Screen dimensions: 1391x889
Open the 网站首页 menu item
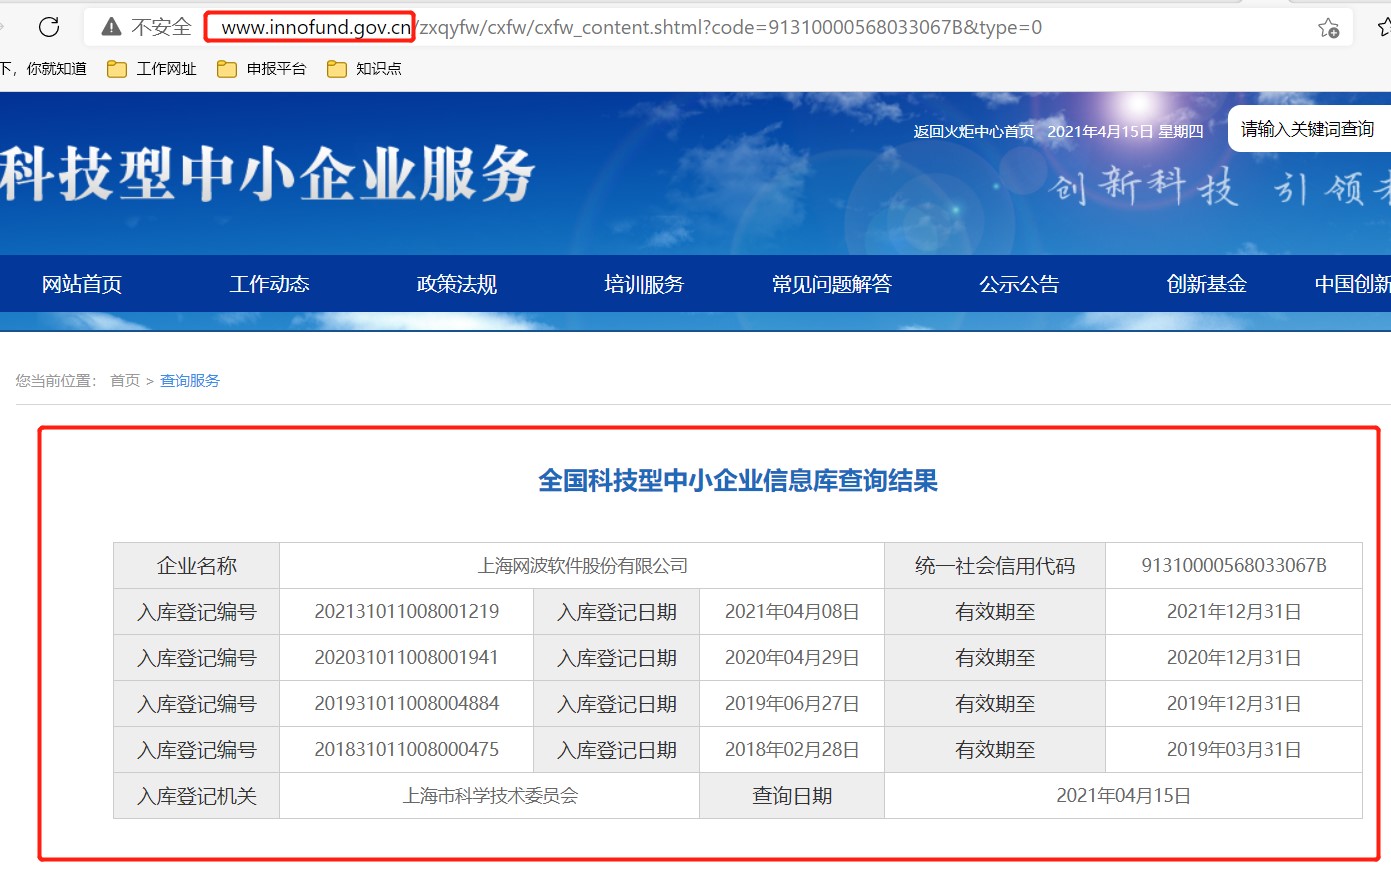pos(82,284)
